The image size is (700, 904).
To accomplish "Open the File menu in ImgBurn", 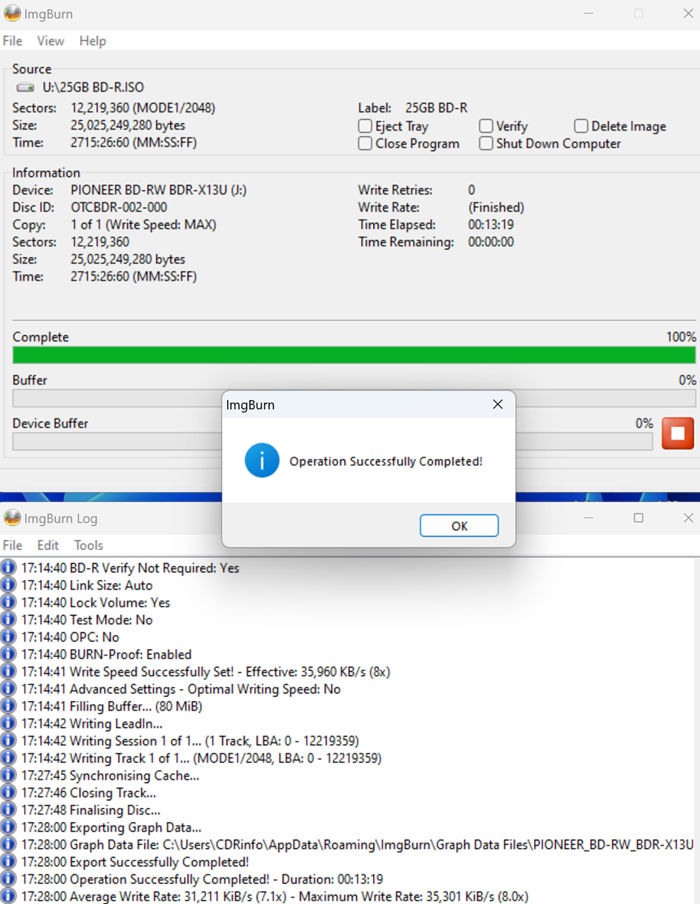I will point(13,41).
